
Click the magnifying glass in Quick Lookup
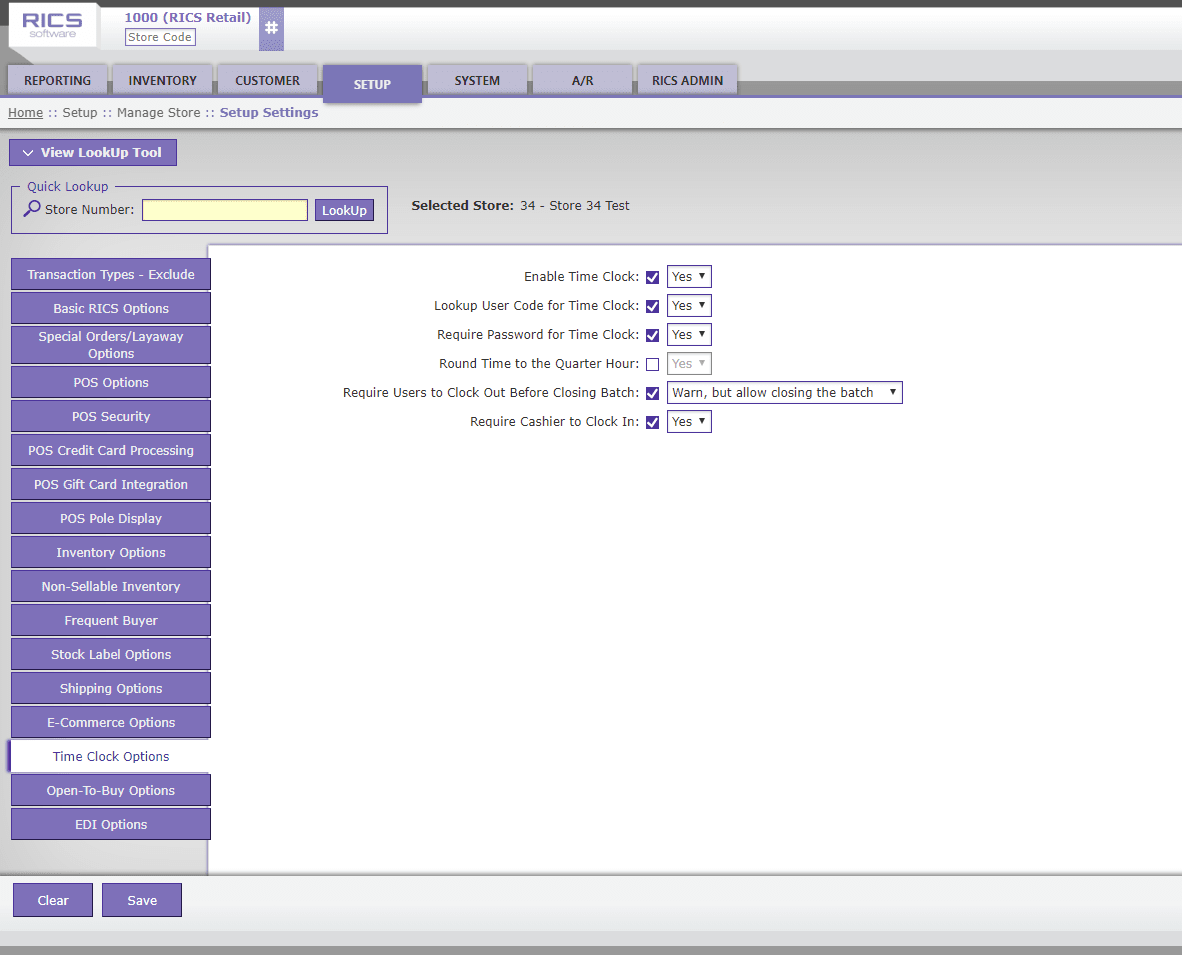[31, 210]
